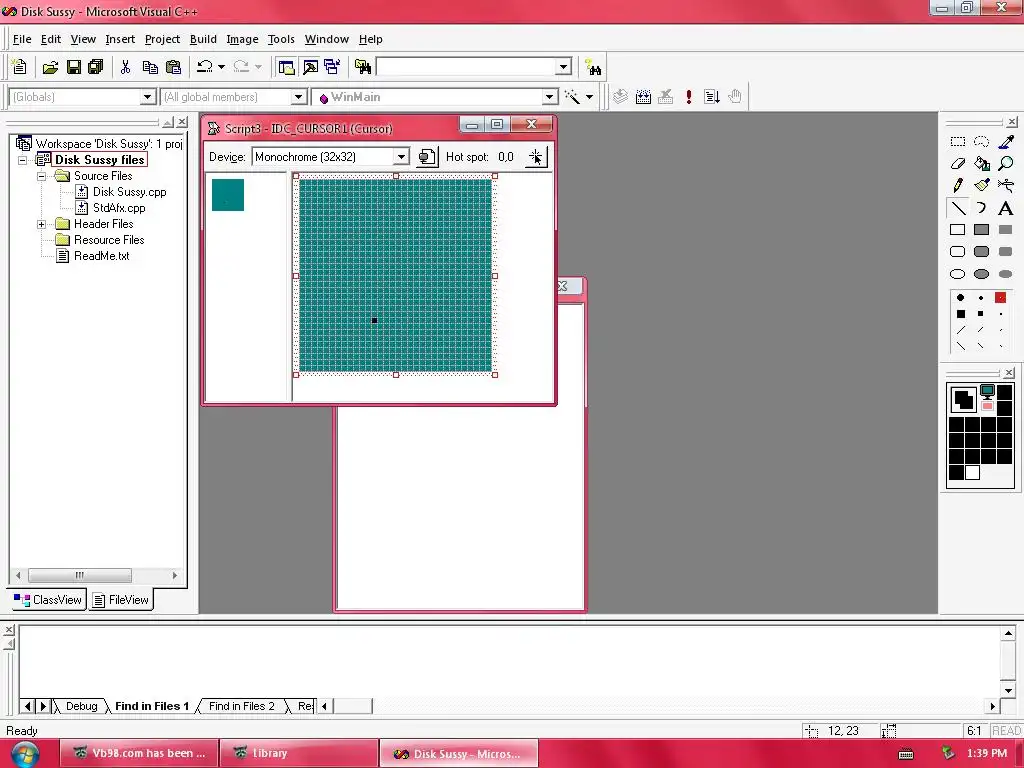Collapse the Source Files folder
The image size is (1024, 768).
pos(41,176)
